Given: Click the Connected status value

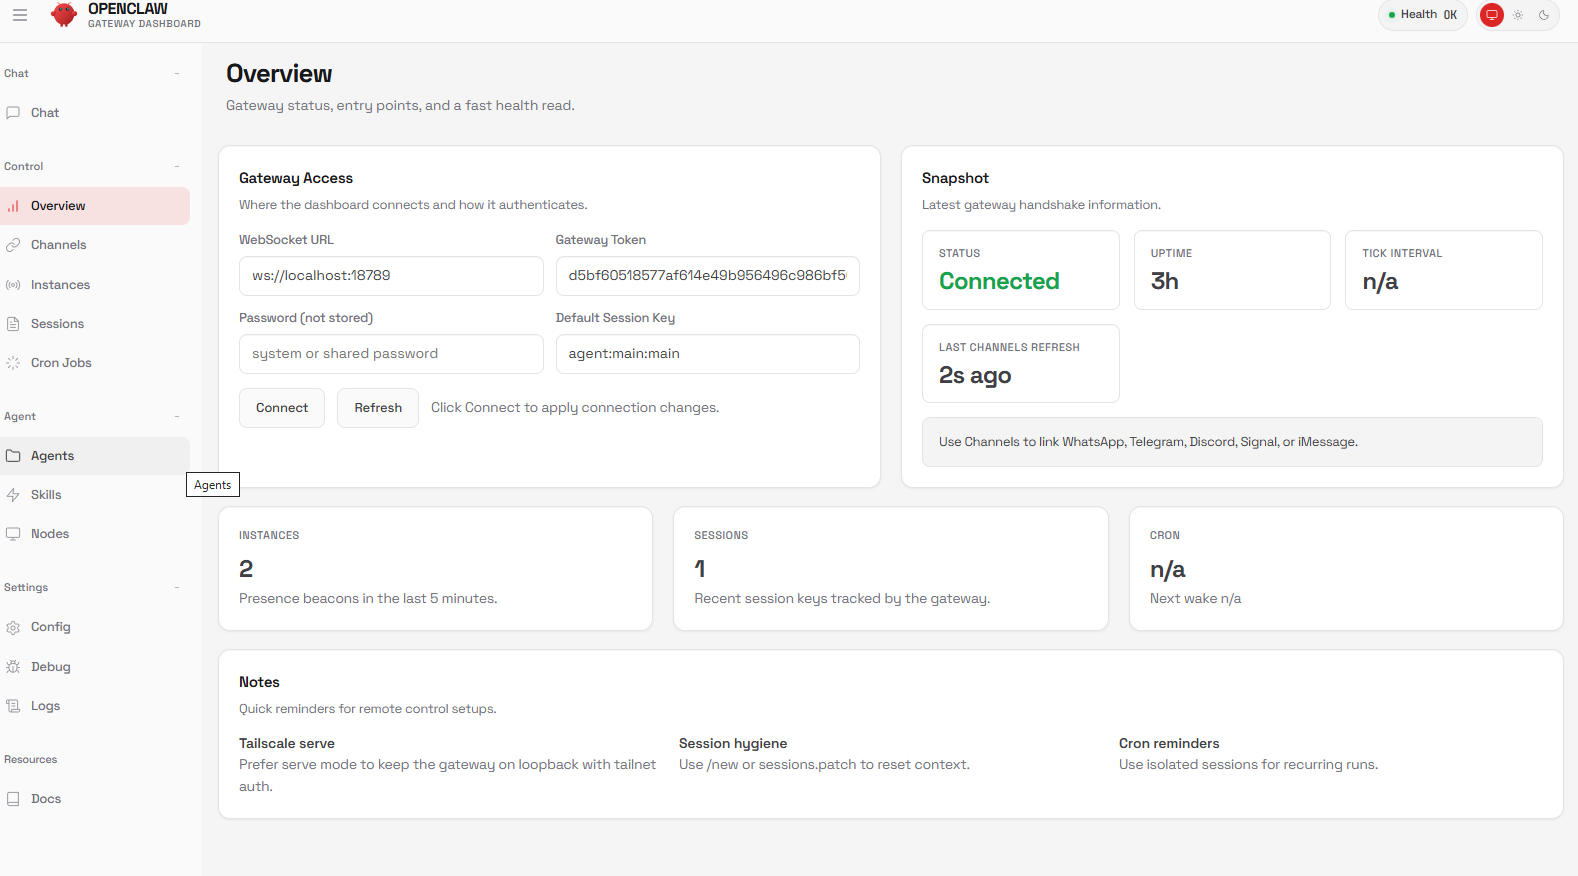Looking at the screenshot, I should tap(999, 282).
